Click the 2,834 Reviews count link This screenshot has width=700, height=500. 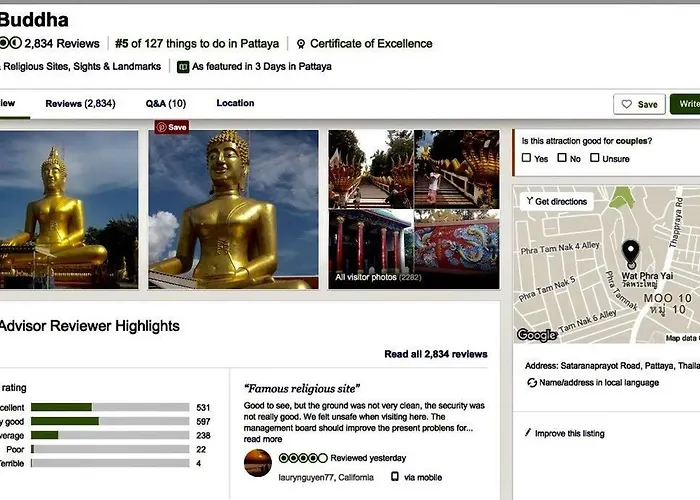62,44
